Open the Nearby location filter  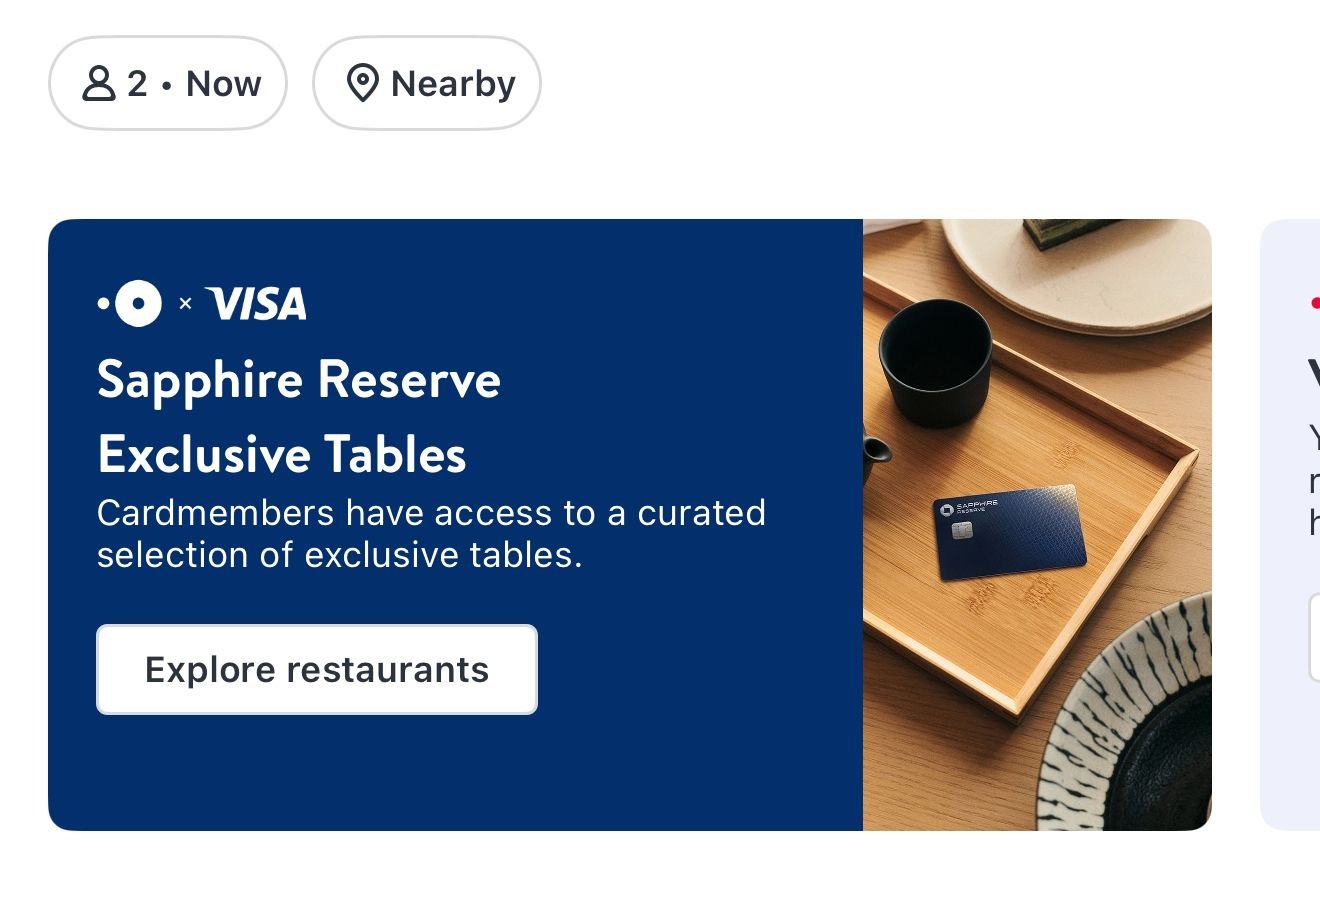point(427,84)
